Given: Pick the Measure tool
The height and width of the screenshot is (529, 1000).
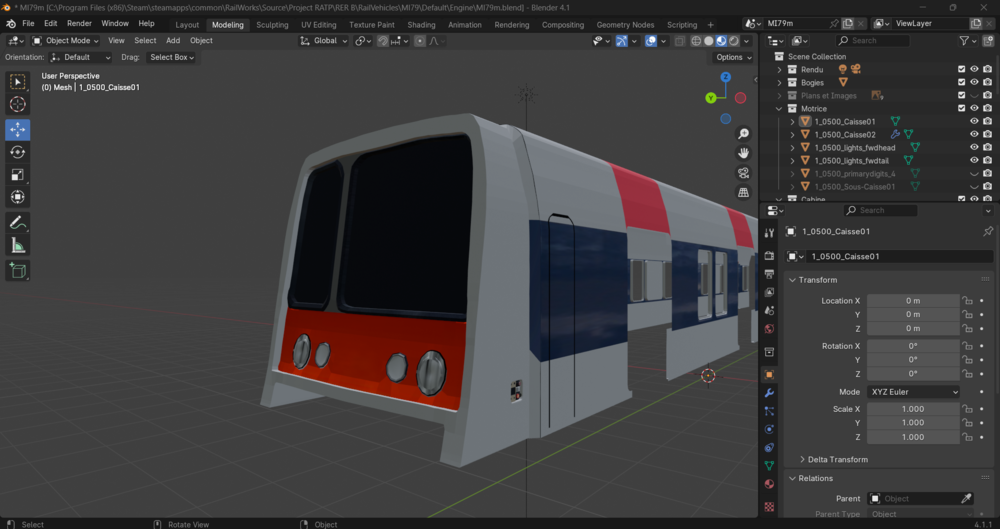Looking at the screenshot, I should point(17,246).
